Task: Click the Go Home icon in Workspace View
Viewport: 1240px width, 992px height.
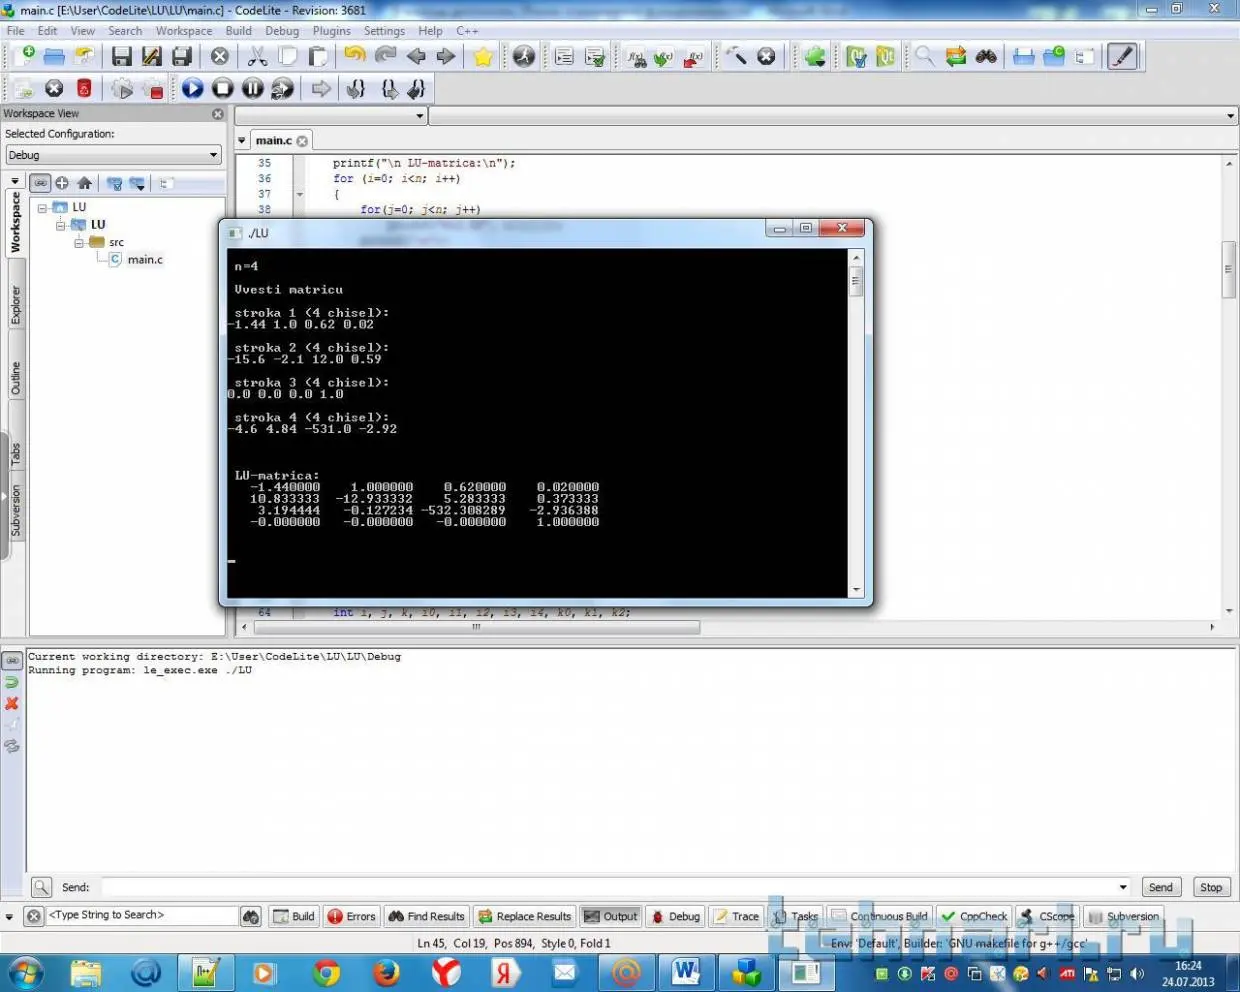Action: click(x=85, y=183)
